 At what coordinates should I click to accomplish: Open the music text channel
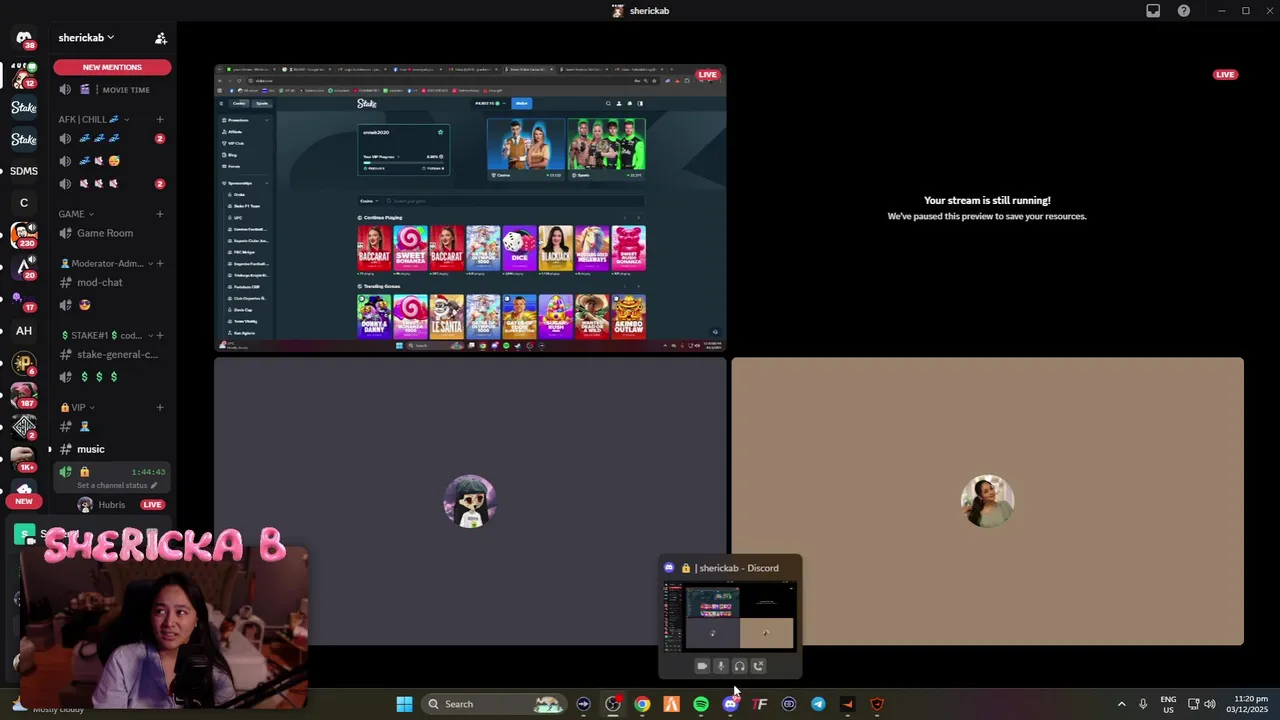112,449
